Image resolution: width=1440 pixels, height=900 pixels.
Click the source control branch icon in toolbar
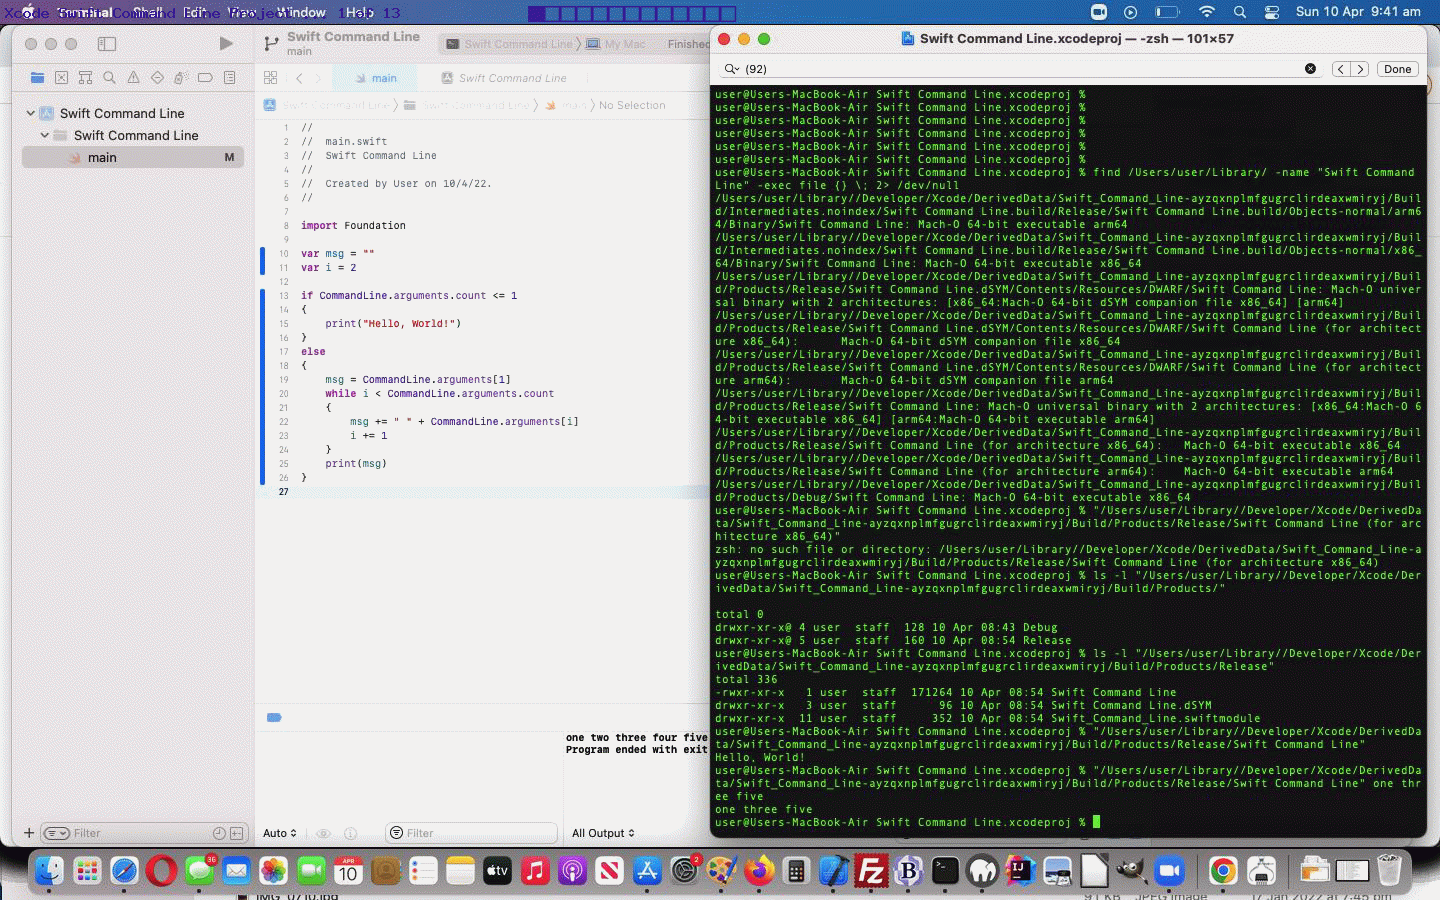coord(270,43)
